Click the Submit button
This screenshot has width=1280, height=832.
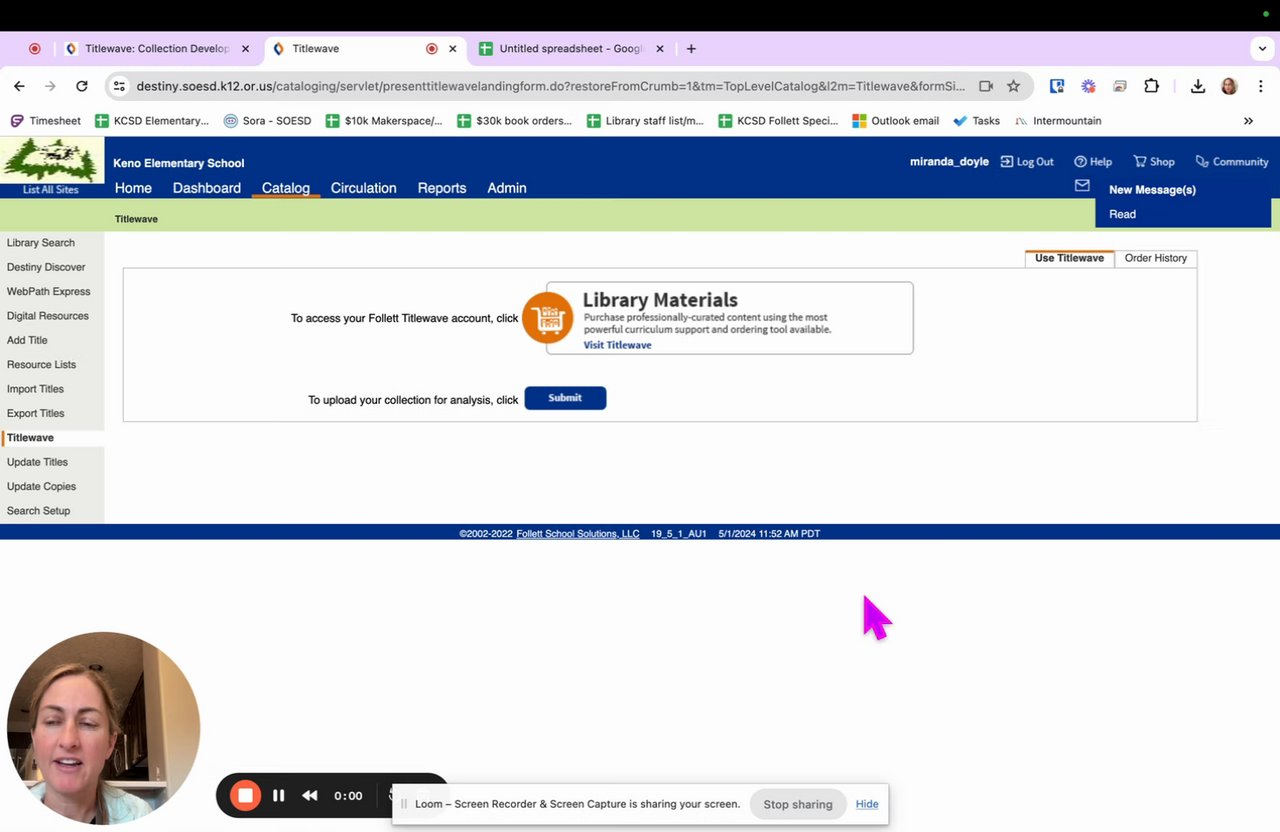565,398
